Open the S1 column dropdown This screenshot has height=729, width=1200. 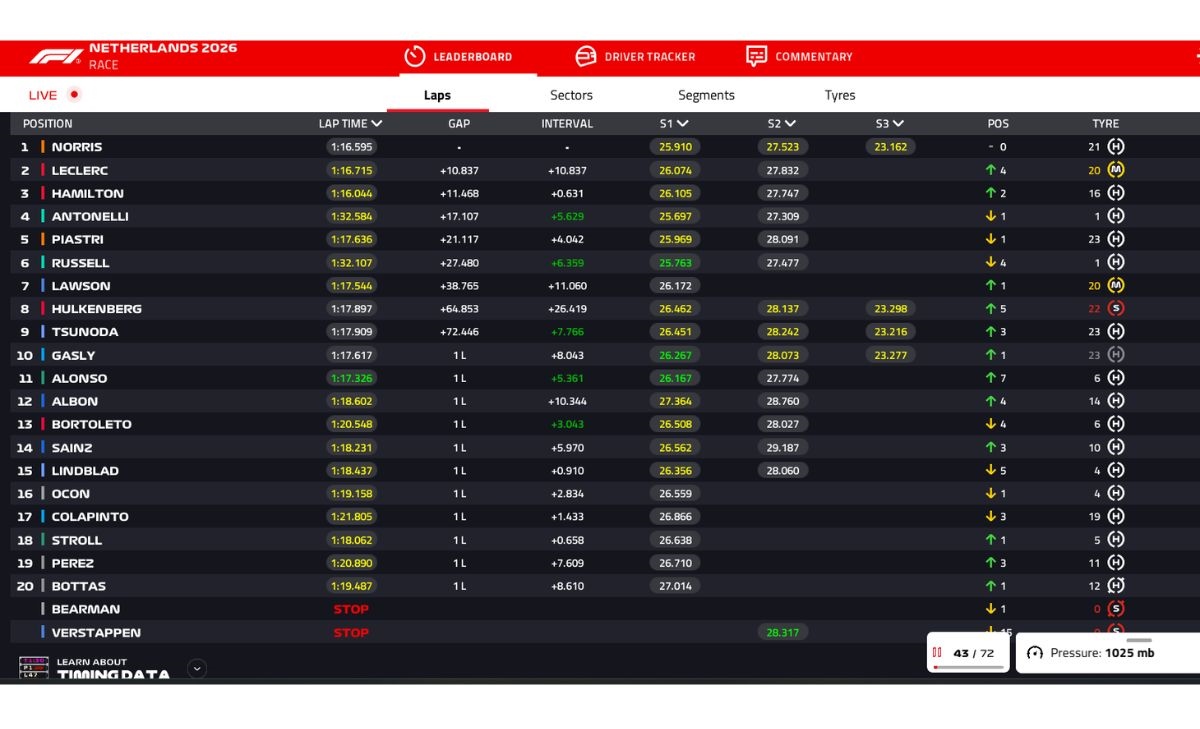pos(682,124)
